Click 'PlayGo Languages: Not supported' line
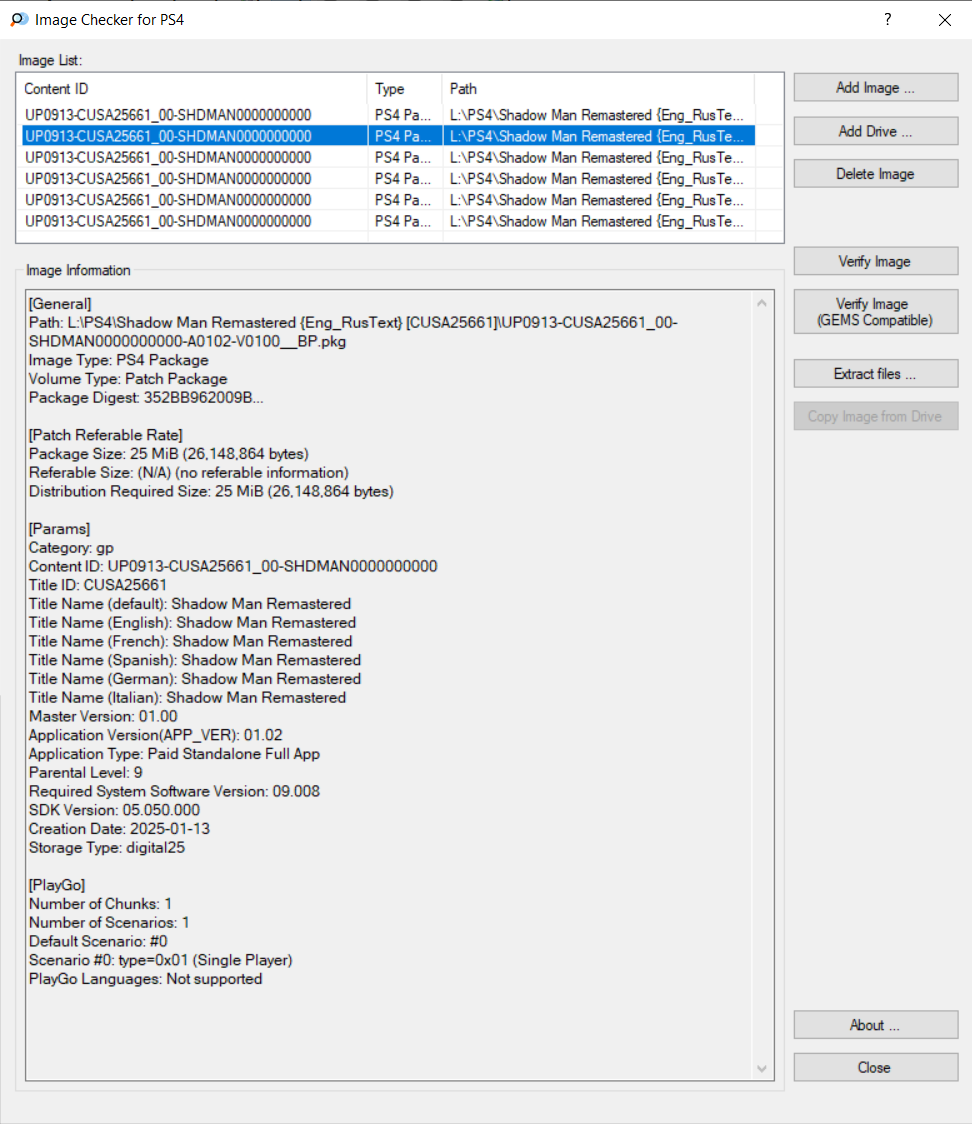The width and height of the screenshot is (972, 1124). click(x=146, y=979)
